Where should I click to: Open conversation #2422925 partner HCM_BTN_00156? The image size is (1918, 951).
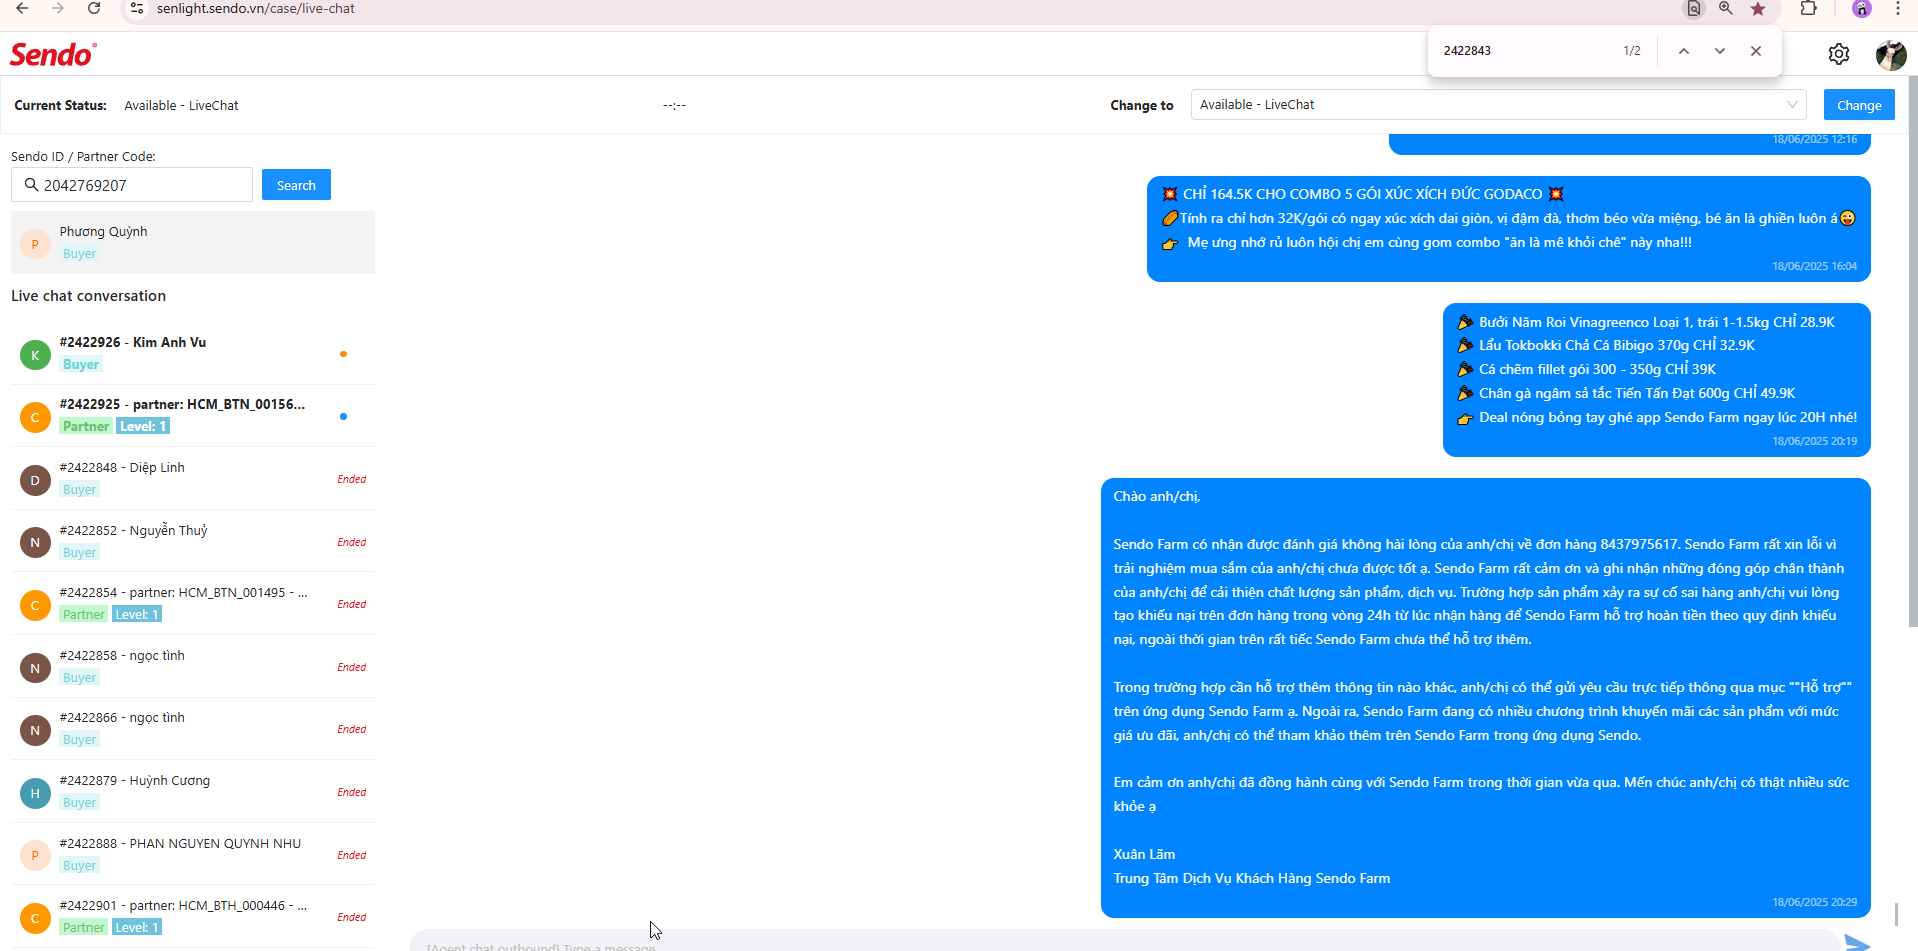click(193, 416)
